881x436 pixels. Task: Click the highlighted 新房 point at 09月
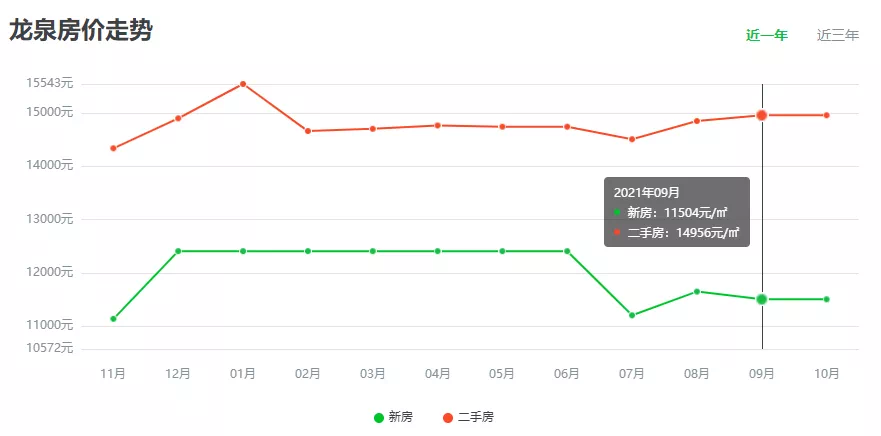pos(762,299)
